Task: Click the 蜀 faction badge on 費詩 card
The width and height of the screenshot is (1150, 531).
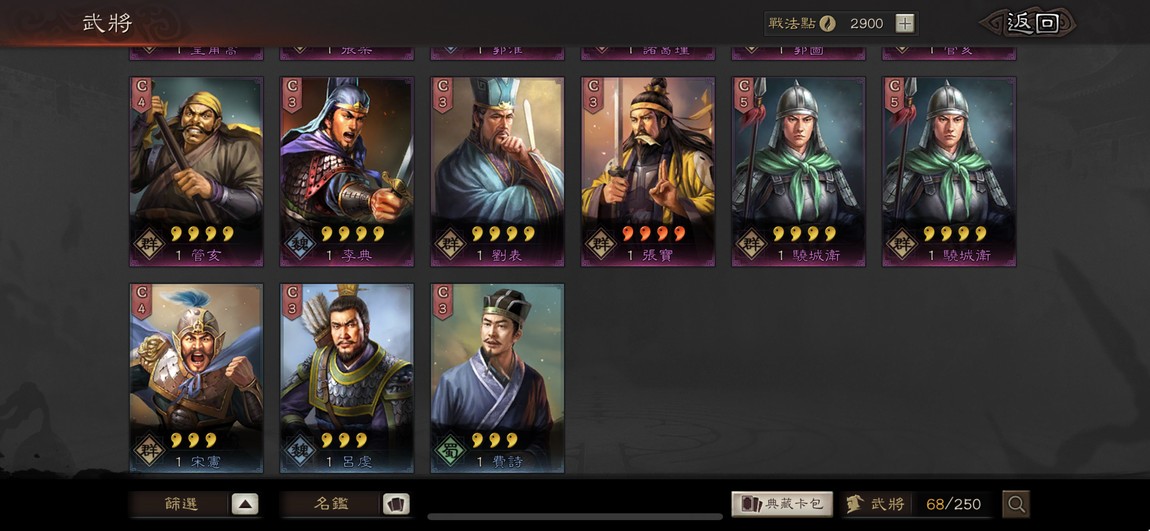Action: 450,451
